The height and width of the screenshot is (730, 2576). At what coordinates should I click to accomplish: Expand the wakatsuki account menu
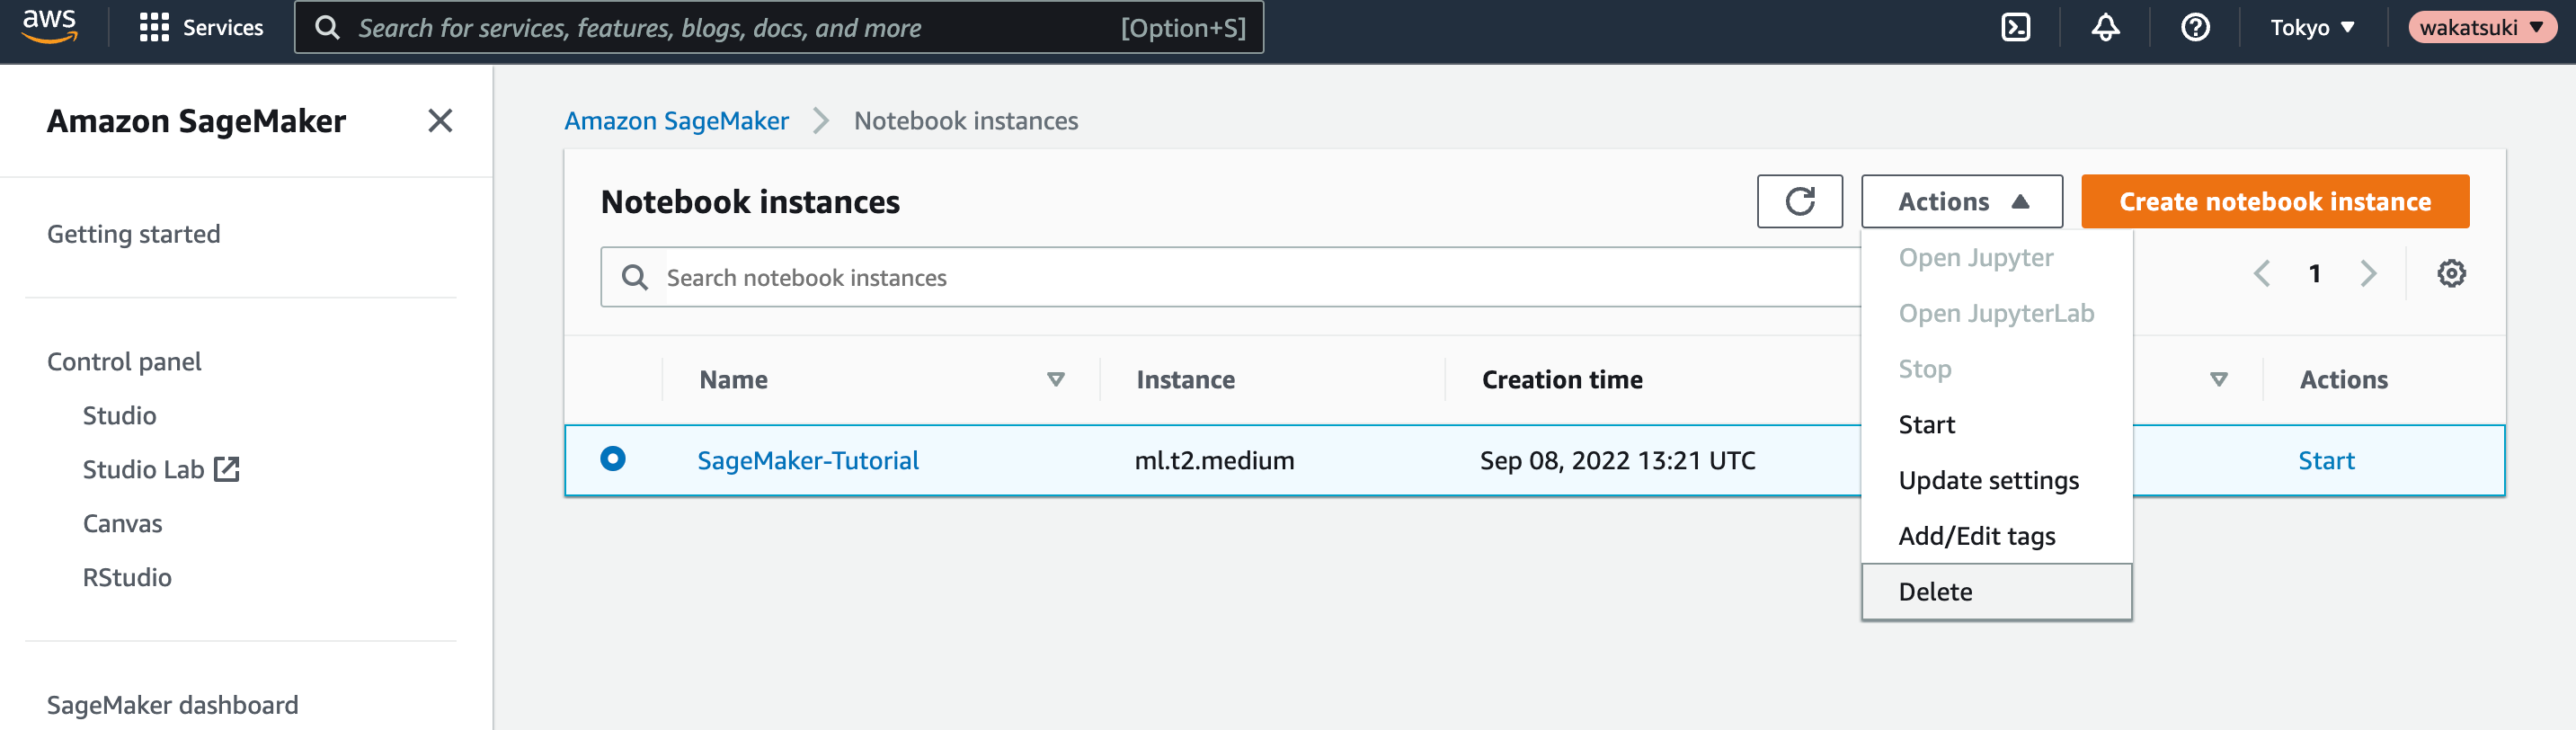click(2481, 27)
